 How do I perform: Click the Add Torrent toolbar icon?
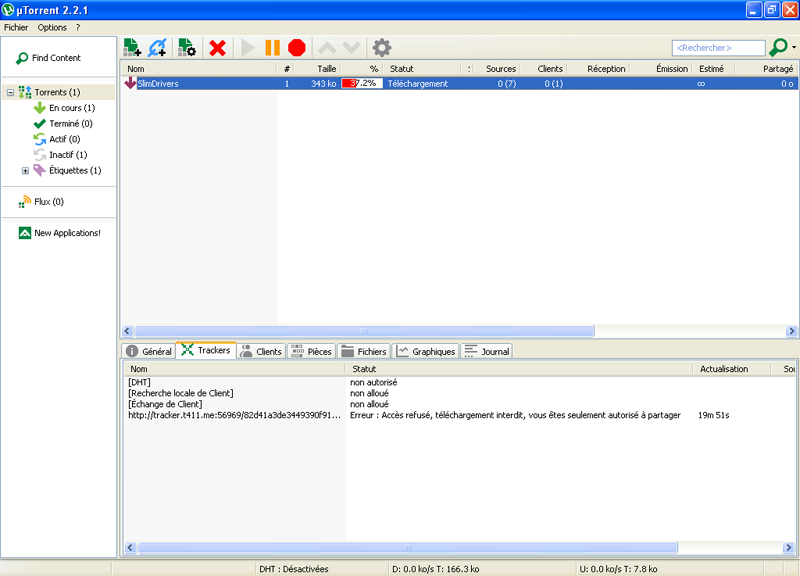(x=132, y=47)
